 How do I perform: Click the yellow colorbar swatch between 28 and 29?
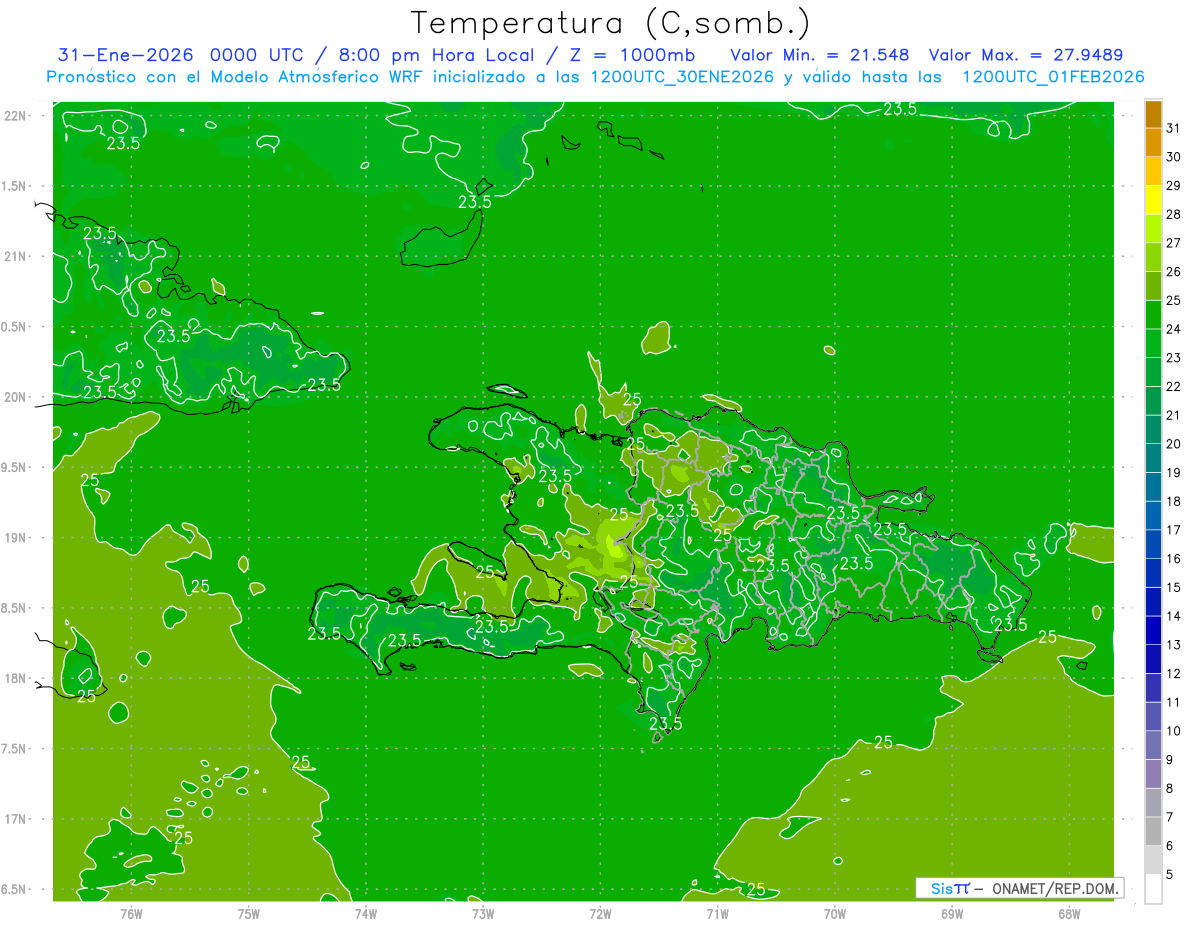point(1153,200)
